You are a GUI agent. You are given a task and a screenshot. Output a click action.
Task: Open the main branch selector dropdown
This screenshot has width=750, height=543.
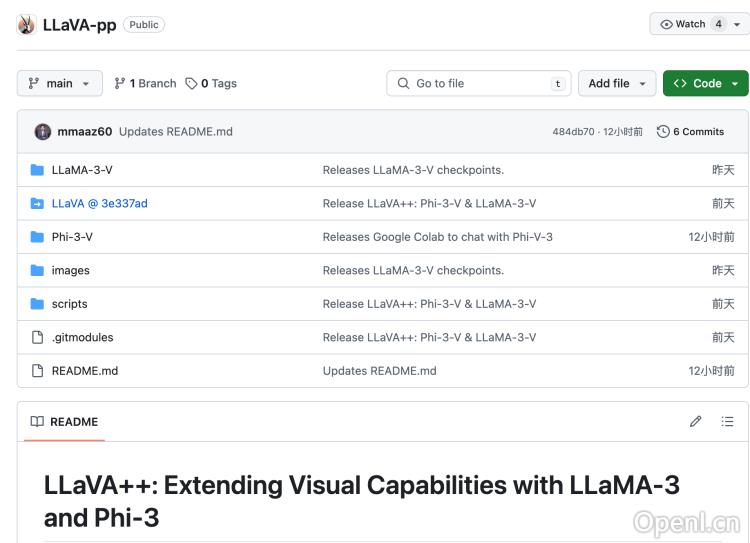60,84
